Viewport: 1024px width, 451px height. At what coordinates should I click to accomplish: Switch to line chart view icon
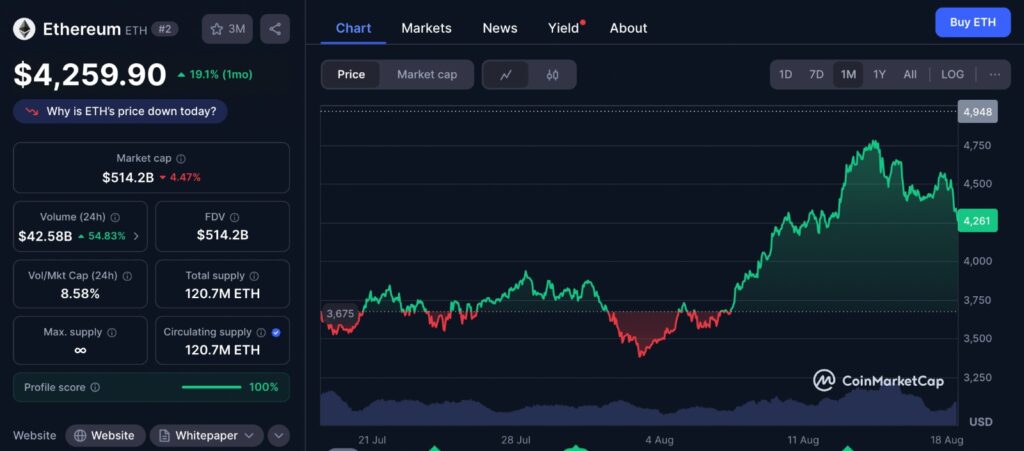point(505,74)
